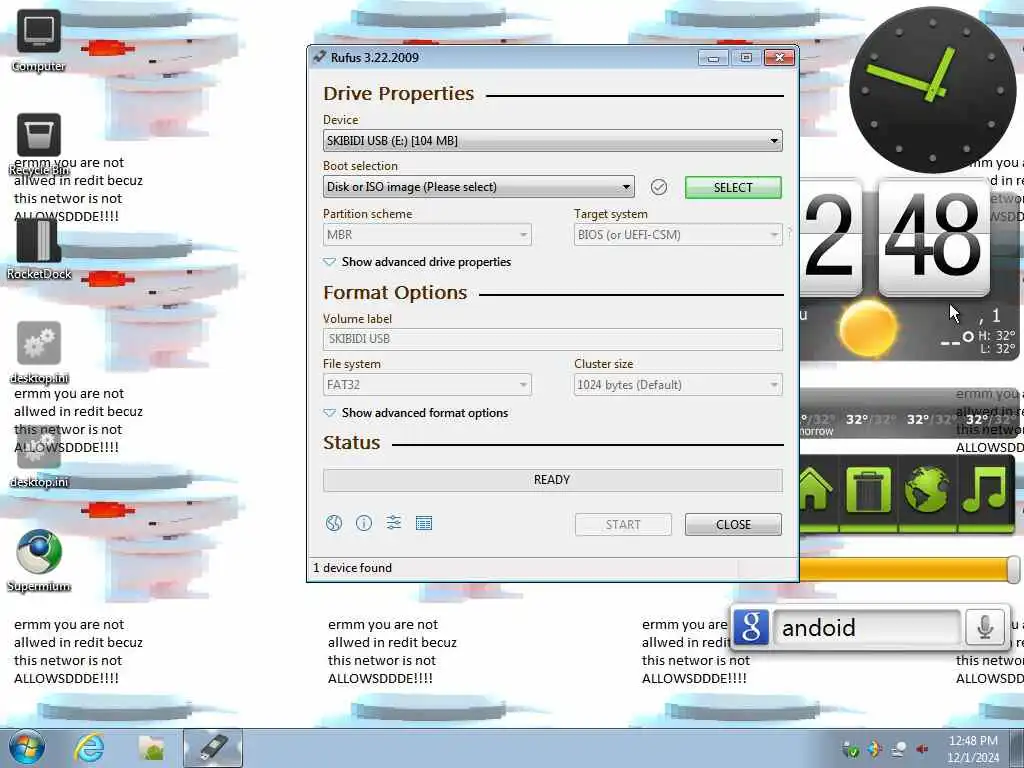Screen dimensions: 1024x768
Task: Click the analog clock widget
Action: (933, 90)
